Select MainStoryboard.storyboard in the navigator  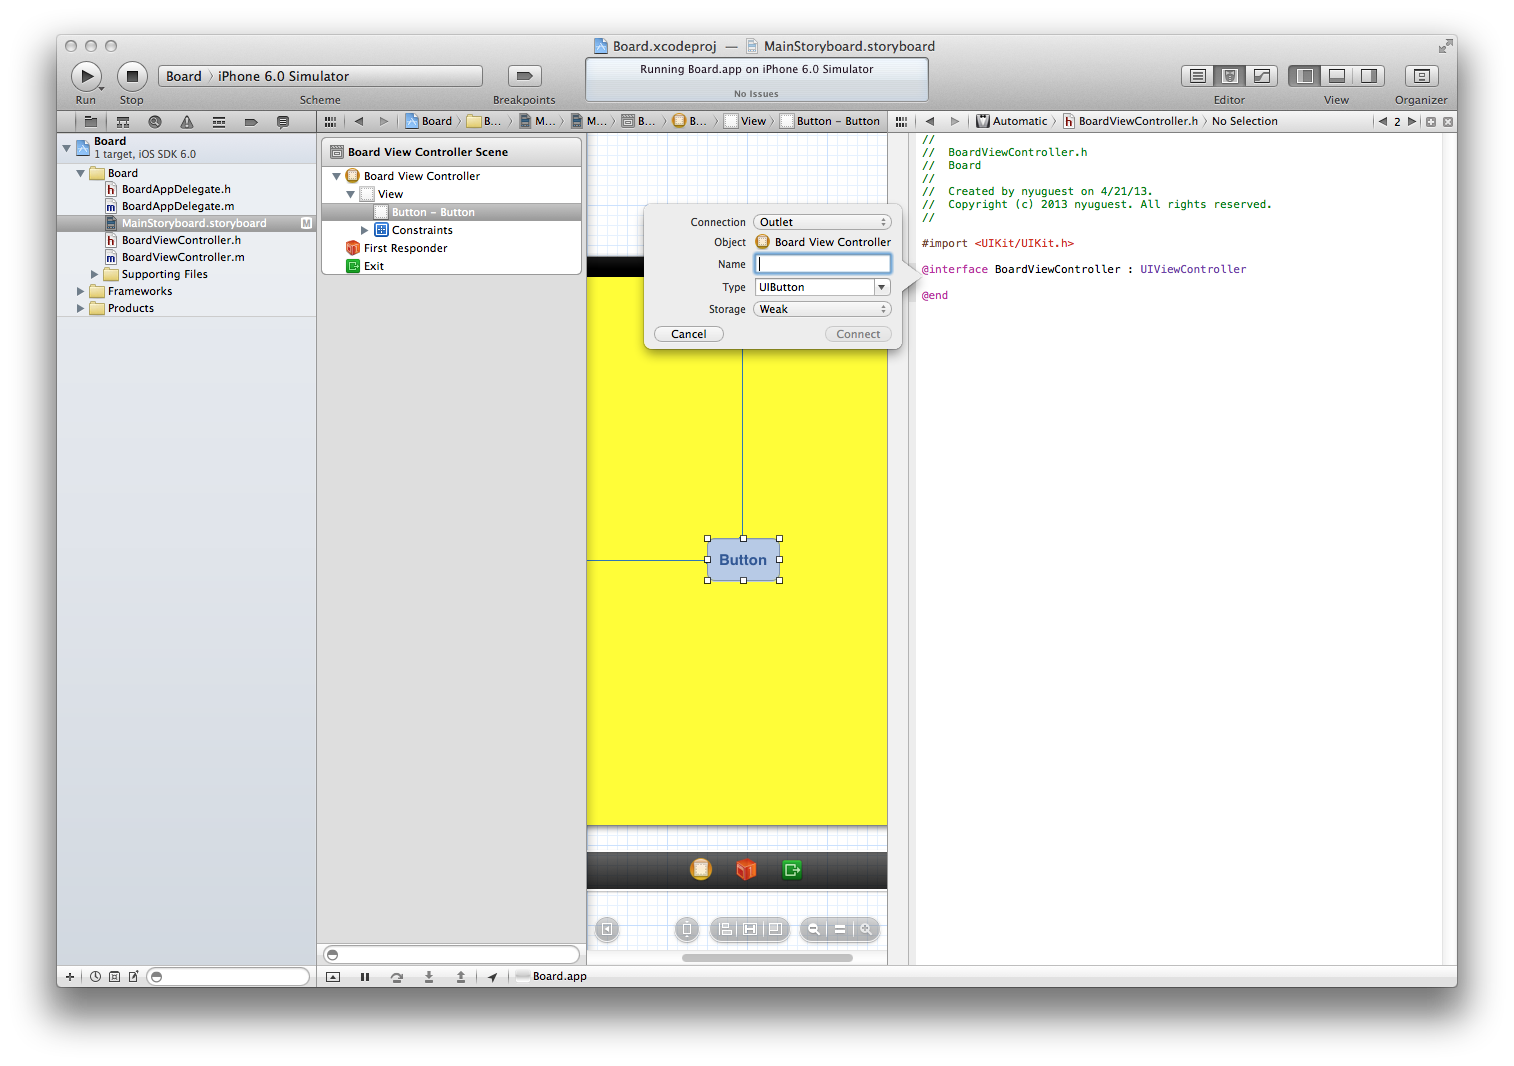tap(186, 223)
